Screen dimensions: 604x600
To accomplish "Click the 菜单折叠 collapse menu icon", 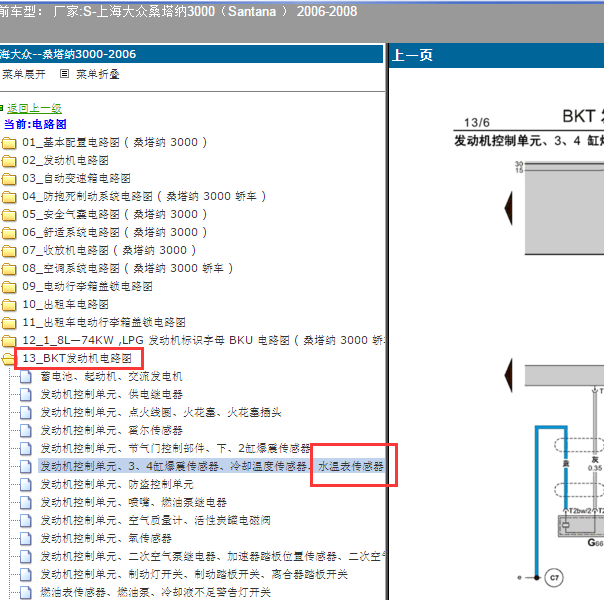I will click(x=64, y=74).
